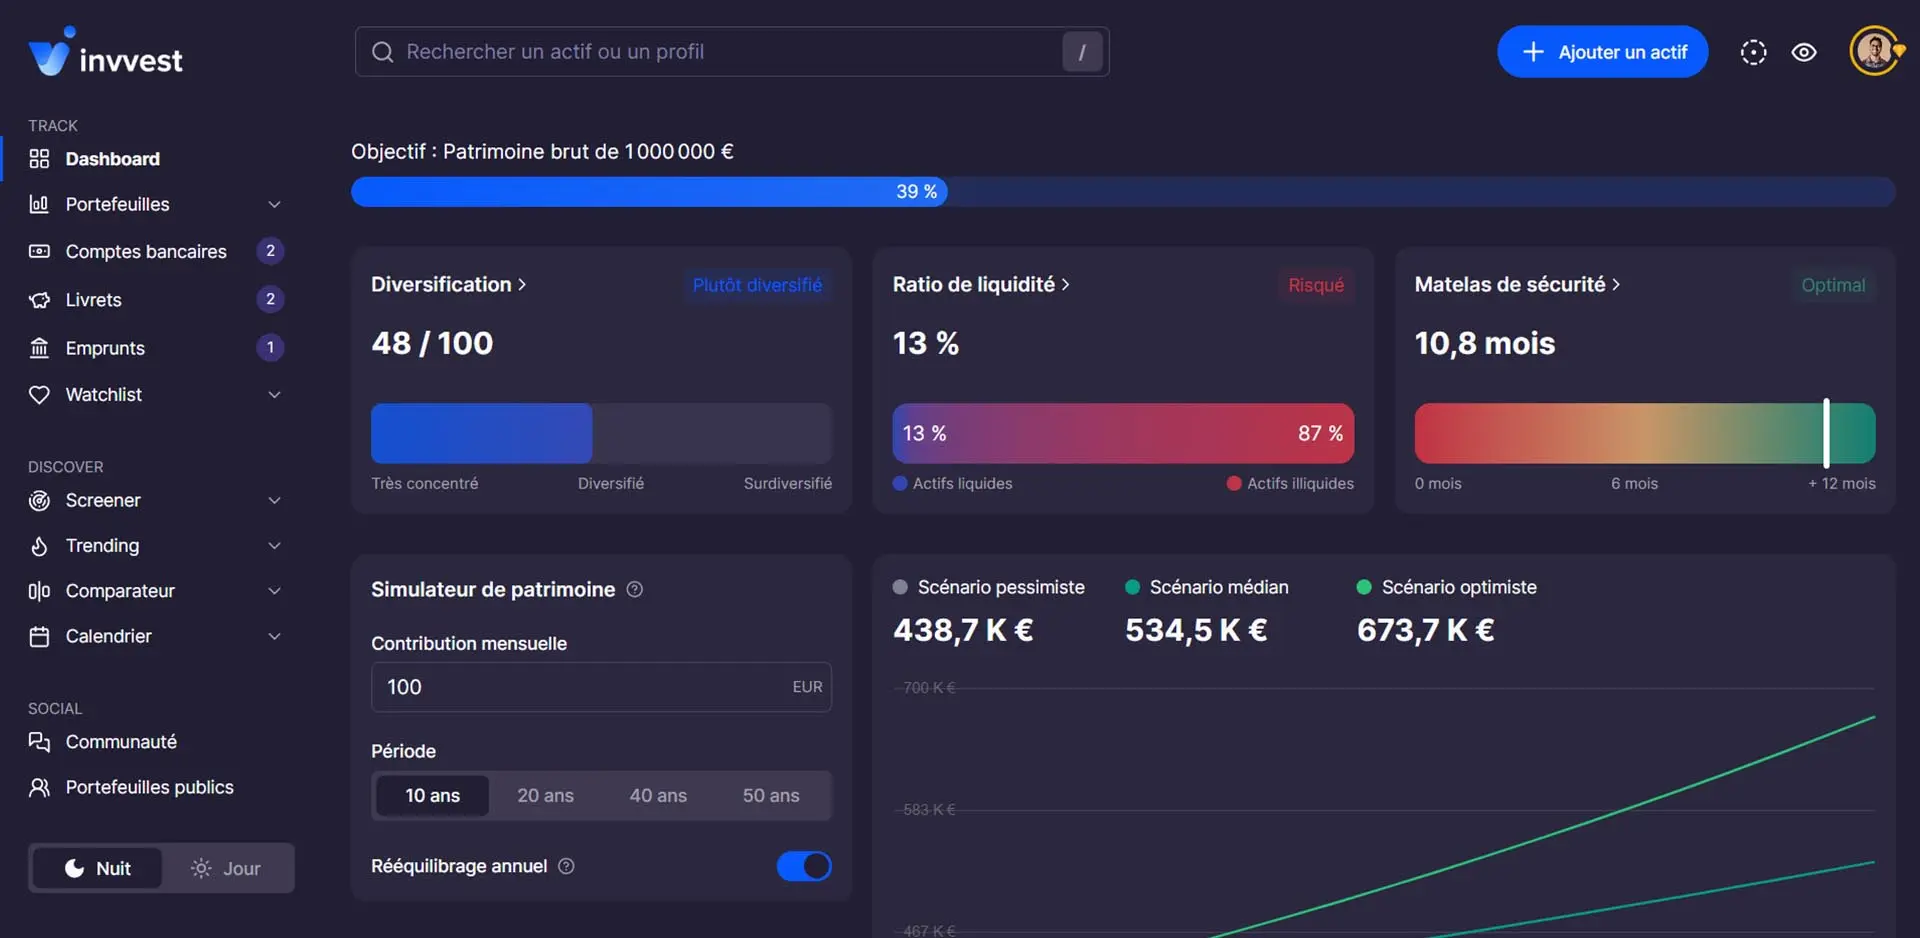Click the Calendrier calendar icon
The width and height of the screenshot is (1920, 938).
tap(38, 635)
